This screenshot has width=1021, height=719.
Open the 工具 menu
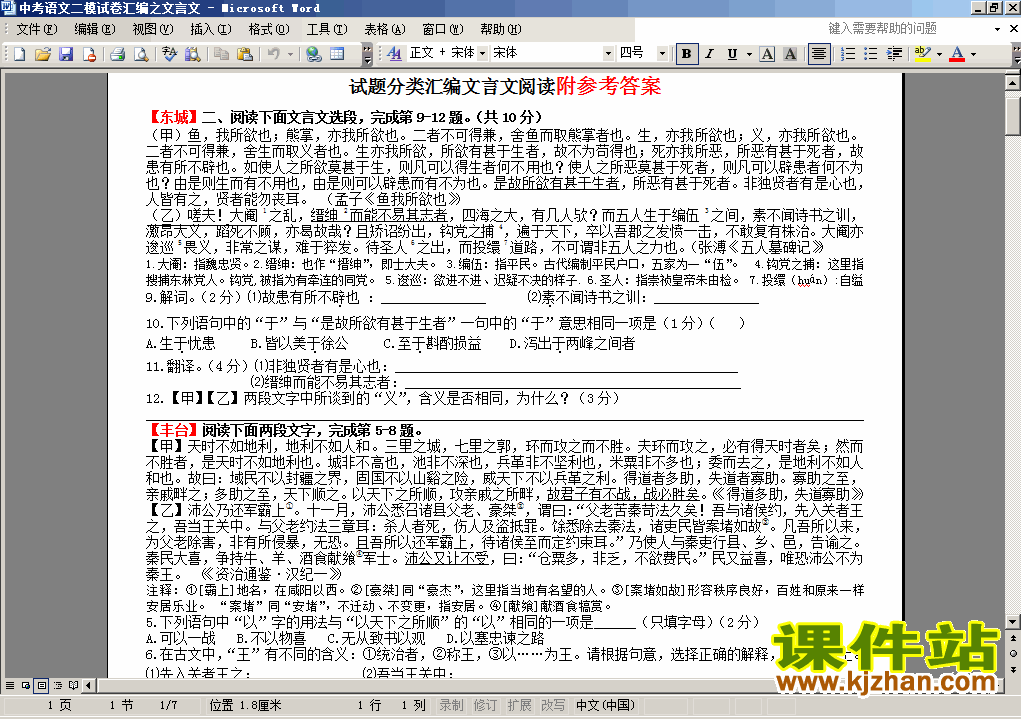[327, 29]
